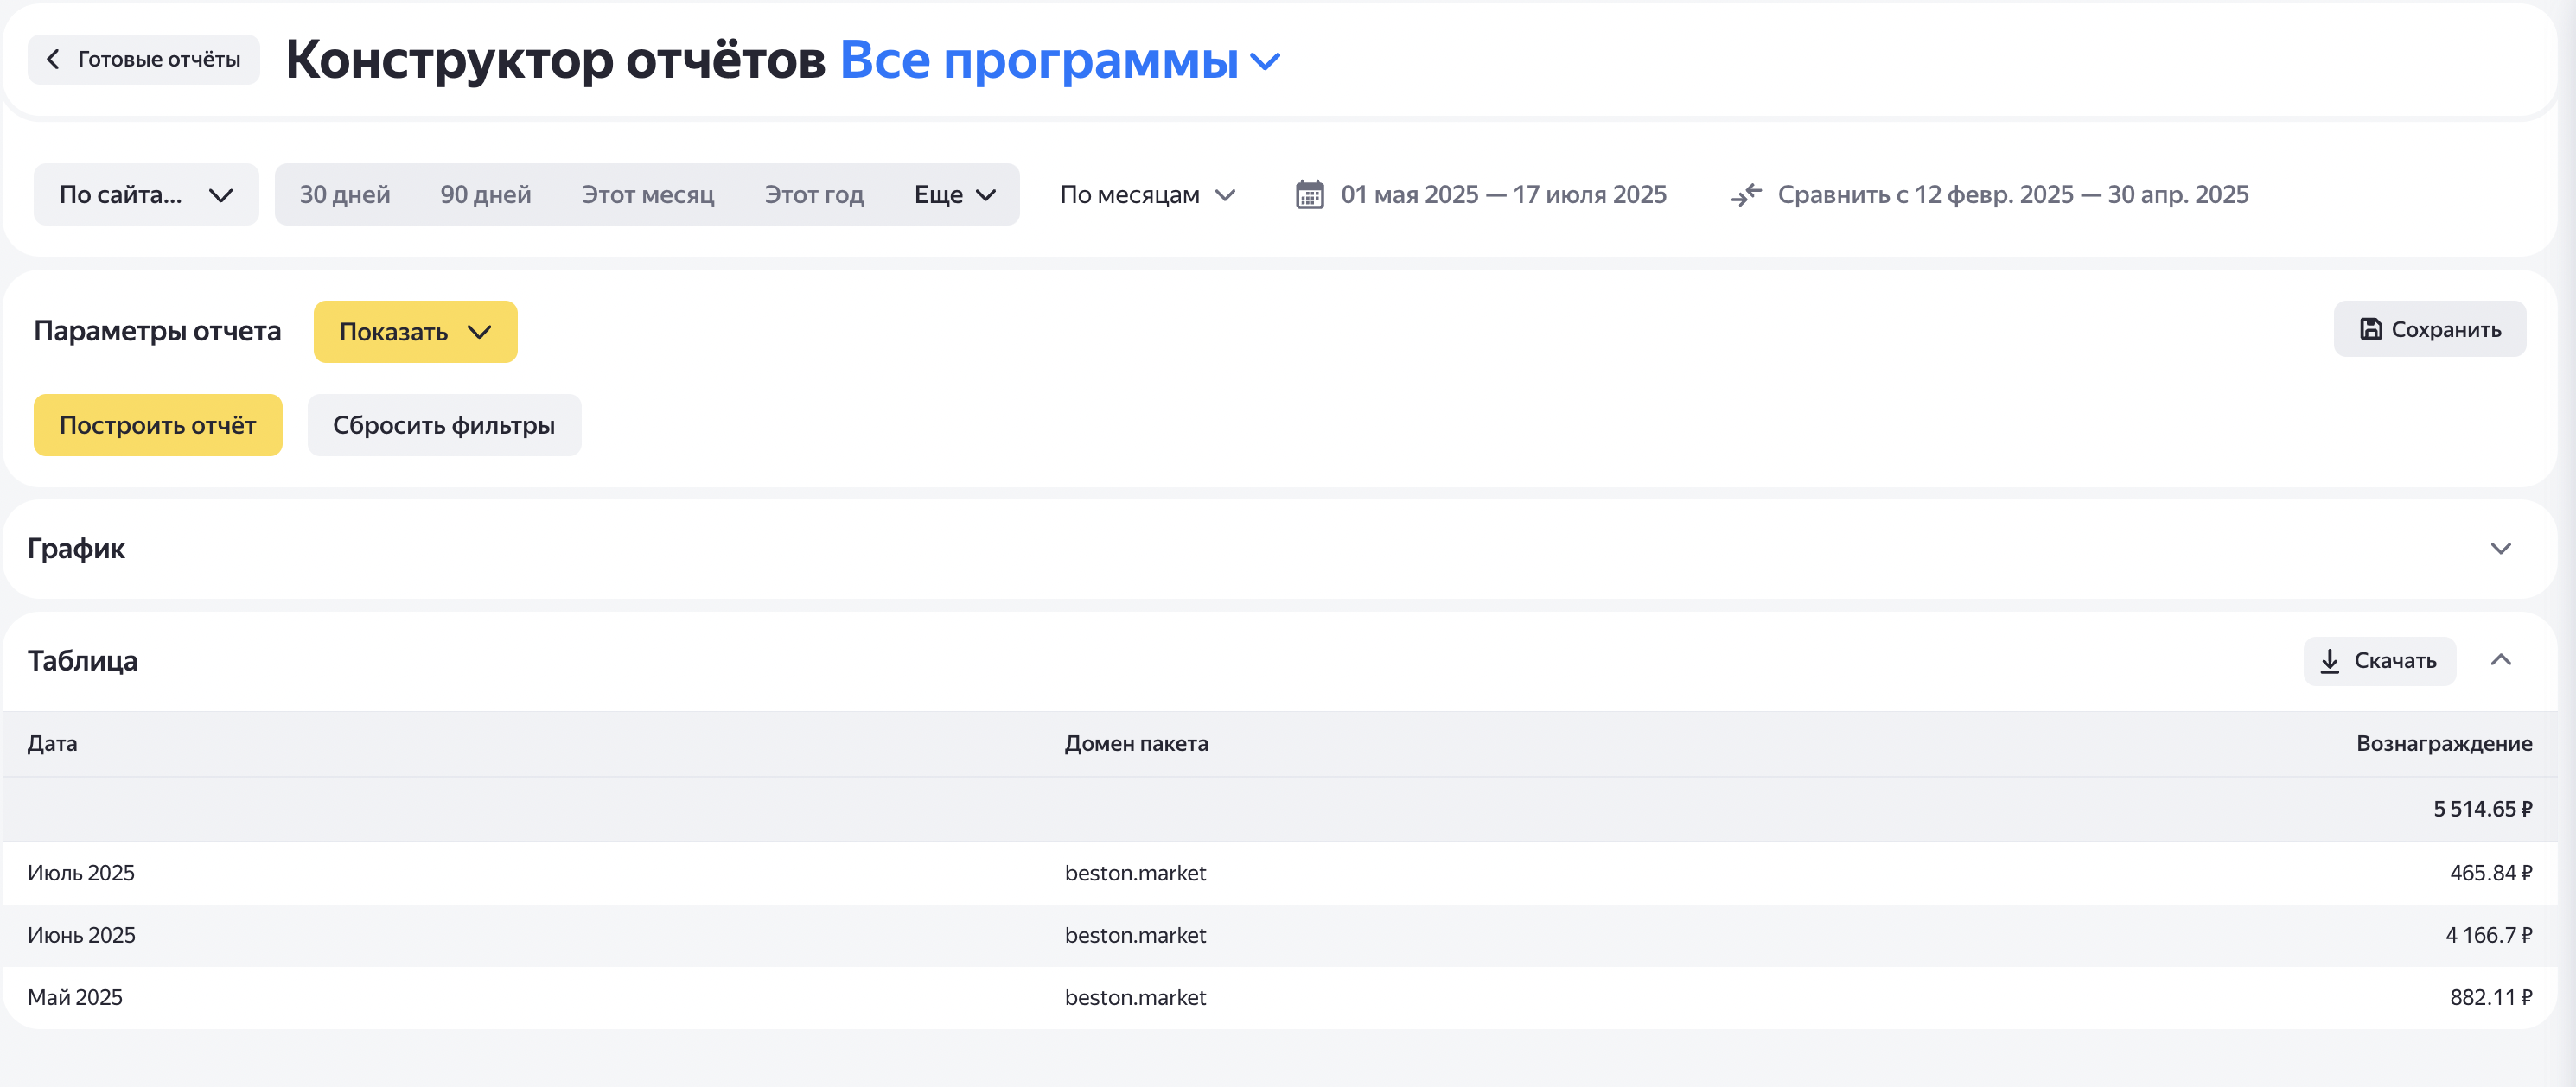Sort by the Дата column header
Image resolution: width=2576 pixels, height=1087 pixels.
(52, 743)
